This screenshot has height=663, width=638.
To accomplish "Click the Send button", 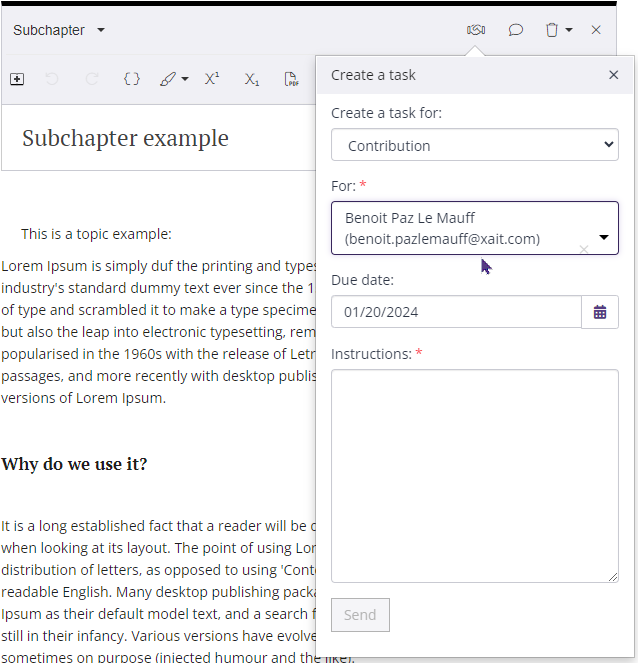I will point(360,615).
